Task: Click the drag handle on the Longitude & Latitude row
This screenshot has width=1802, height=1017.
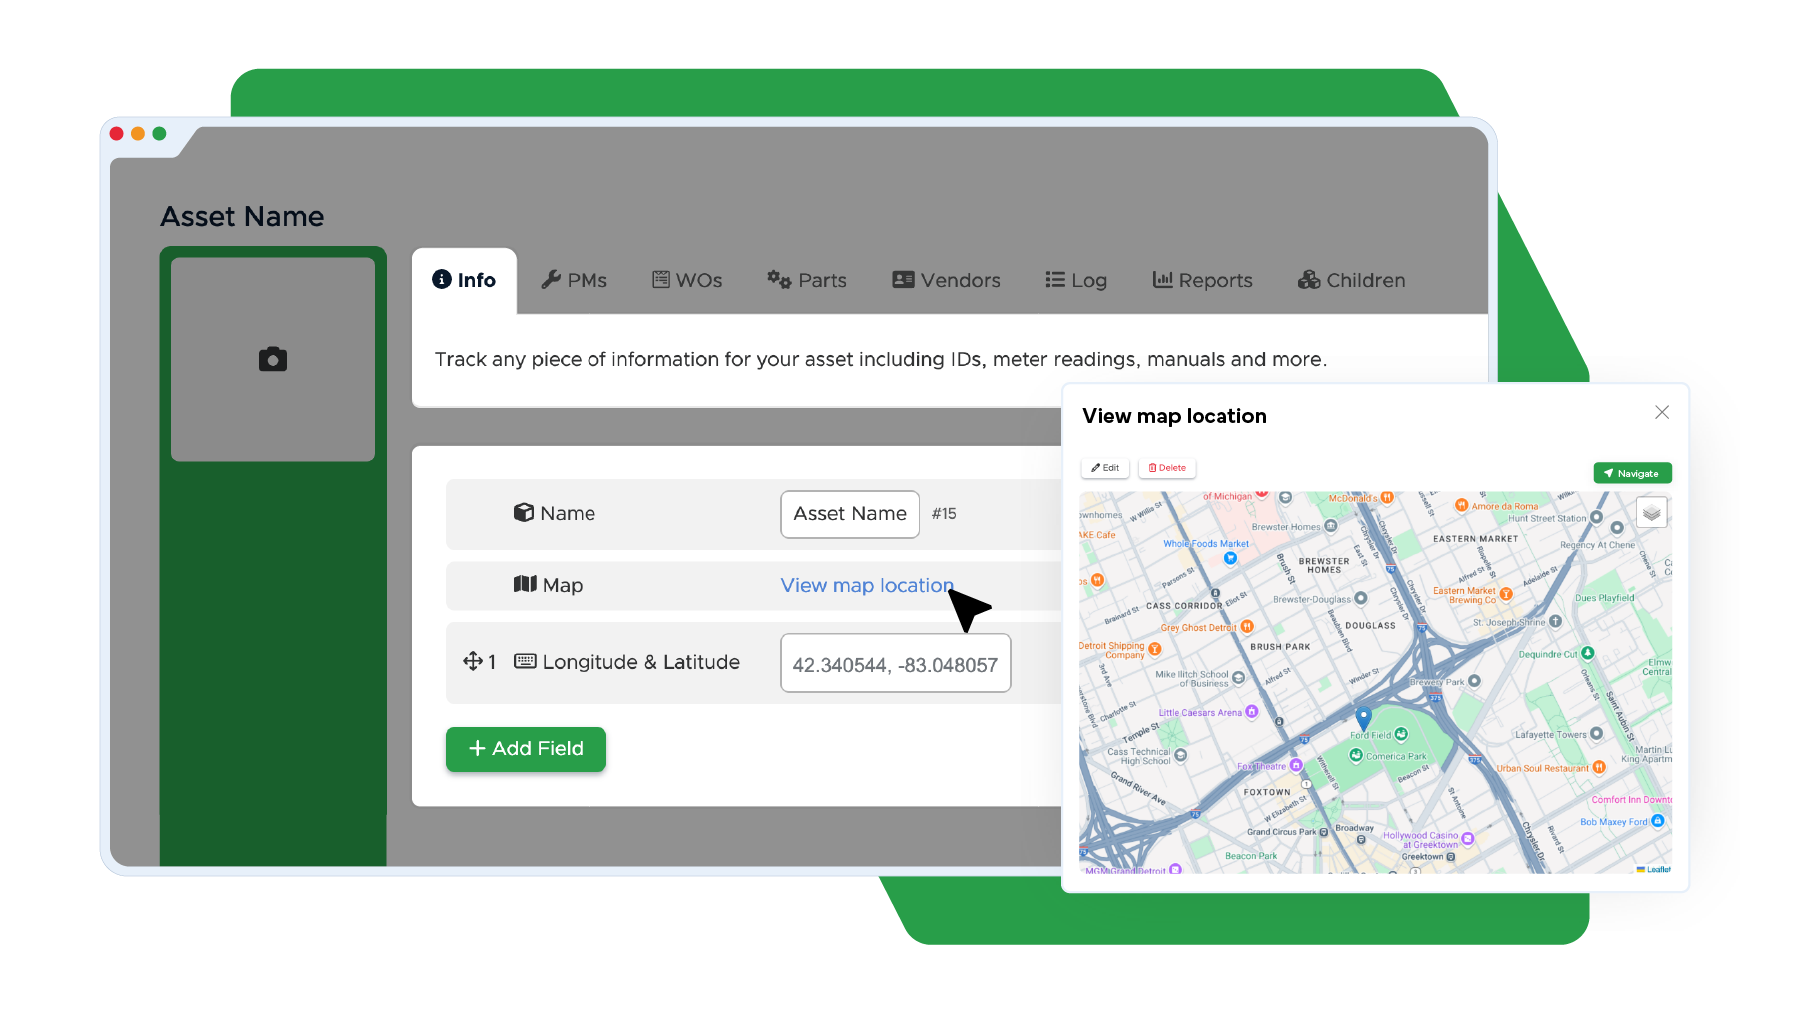Action: (x=471, y=661)
